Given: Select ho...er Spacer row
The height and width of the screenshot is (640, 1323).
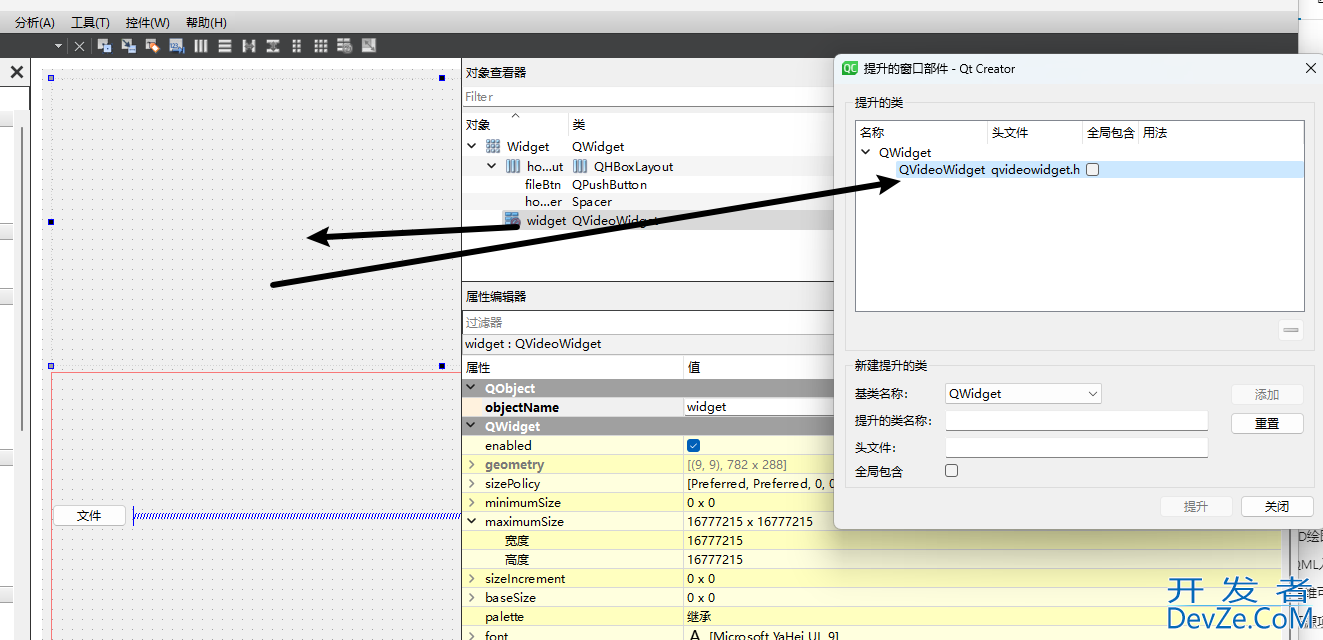Looking at the screenshot, I should click(x=648, y=202).
